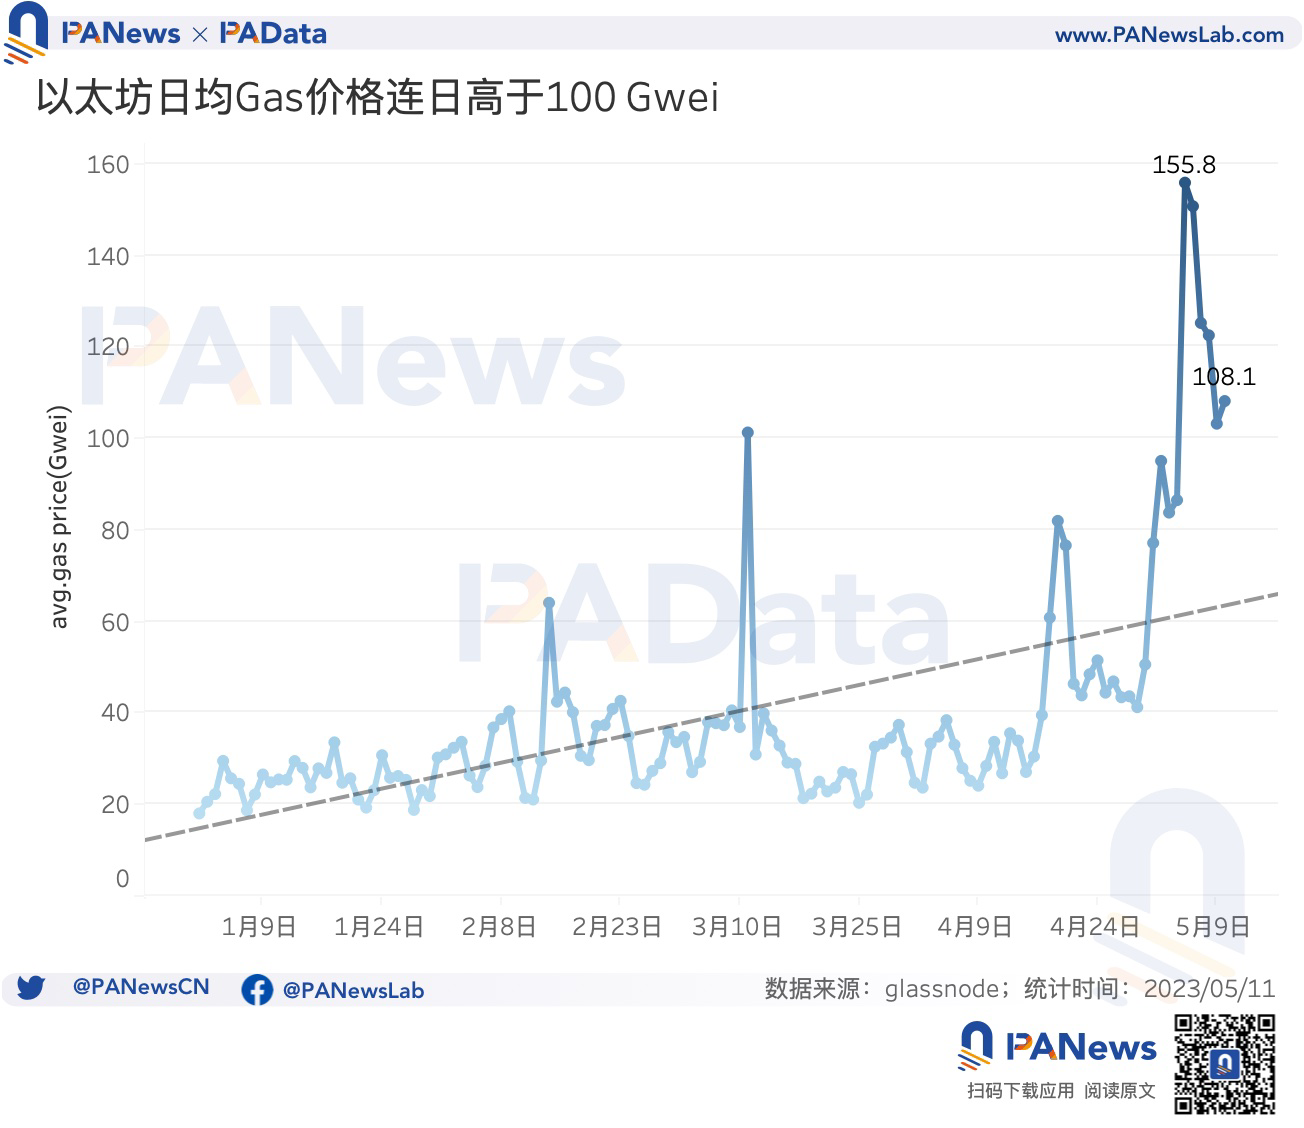Screen dimensions: 1304x1128
Task: Click the 4月9日 x-axis label
Action: [x=975, y=926]
